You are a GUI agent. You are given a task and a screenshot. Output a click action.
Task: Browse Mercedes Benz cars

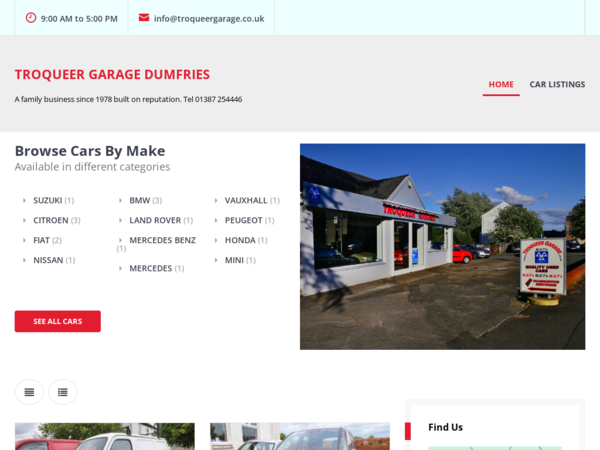pyautogui.click(x=162, y=240)
